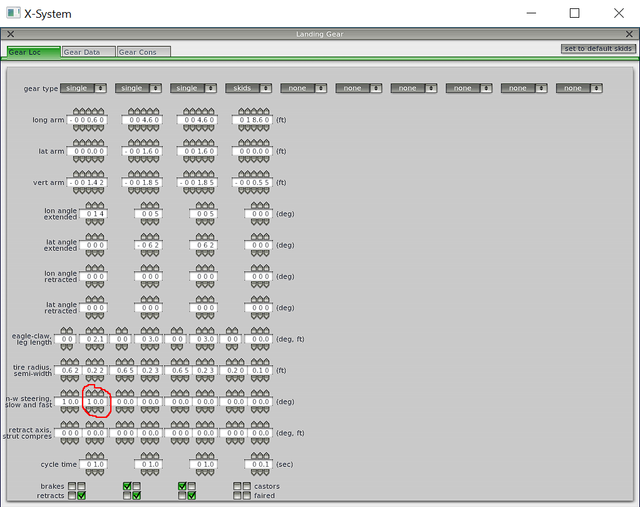Click the first gear's cycle time field 01.0
Image resolution: width=640 pixels, height=507 pixels.
[x=94, y=465]
